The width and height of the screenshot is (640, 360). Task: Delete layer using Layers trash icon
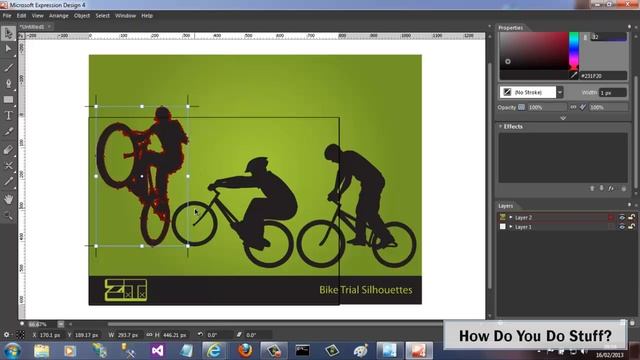pos(632,322)
